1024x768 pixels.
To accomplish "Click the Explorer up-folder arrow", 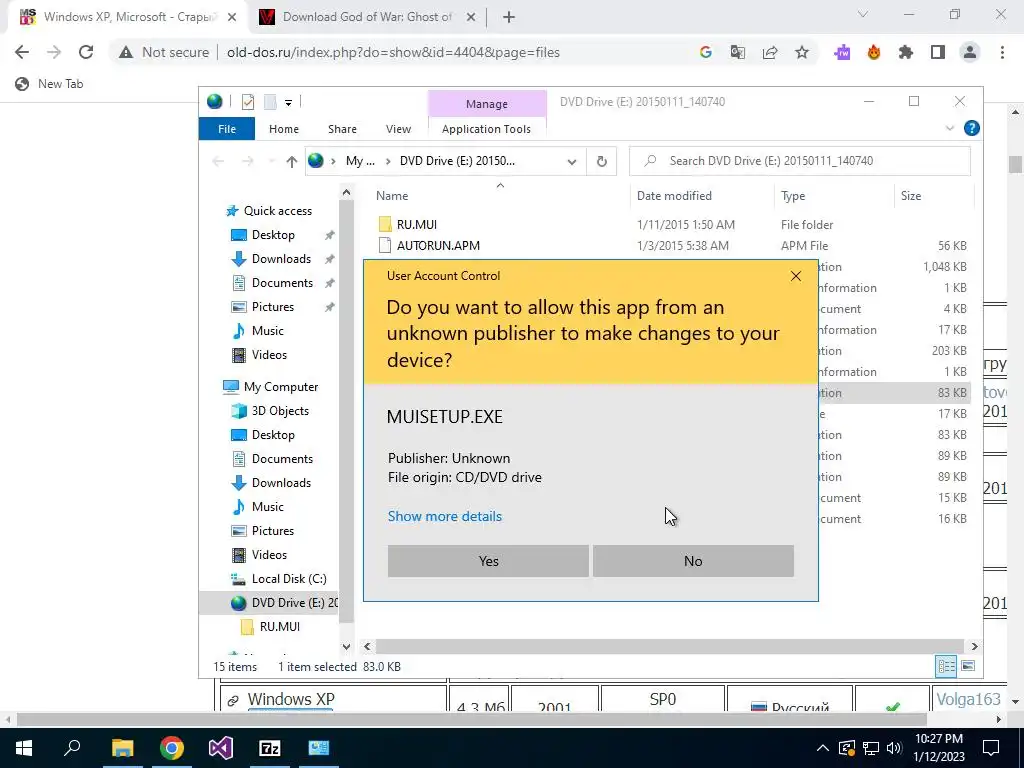I will (291, 161).
